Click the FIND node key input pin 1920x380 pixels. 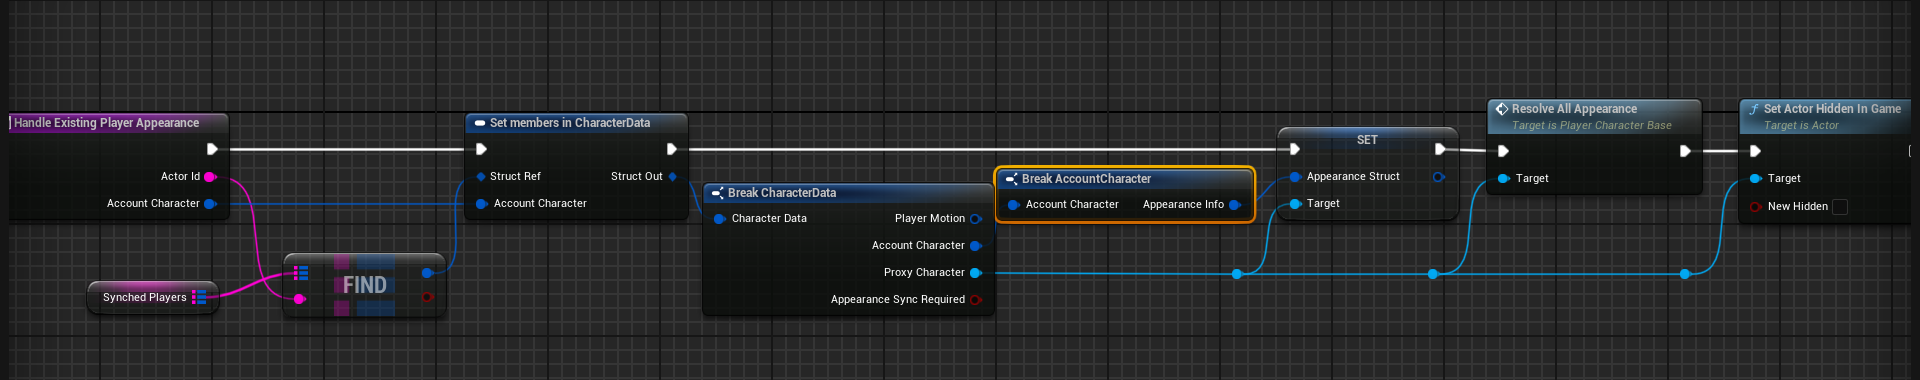[x=299, y=298]
